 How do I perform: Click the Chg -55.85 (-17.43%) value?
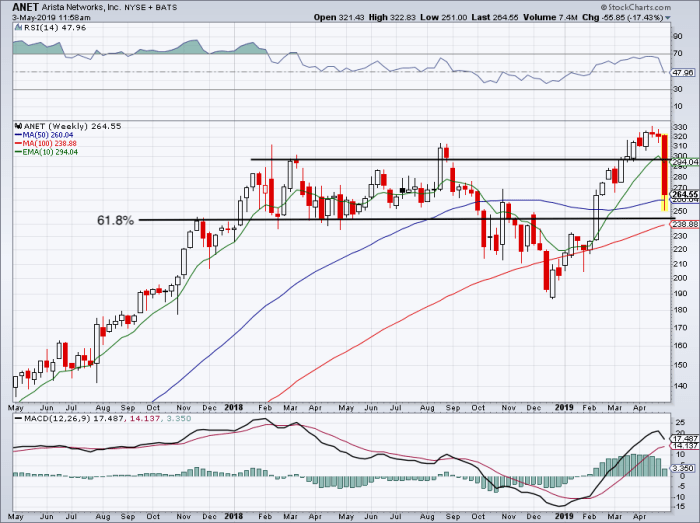622,17
